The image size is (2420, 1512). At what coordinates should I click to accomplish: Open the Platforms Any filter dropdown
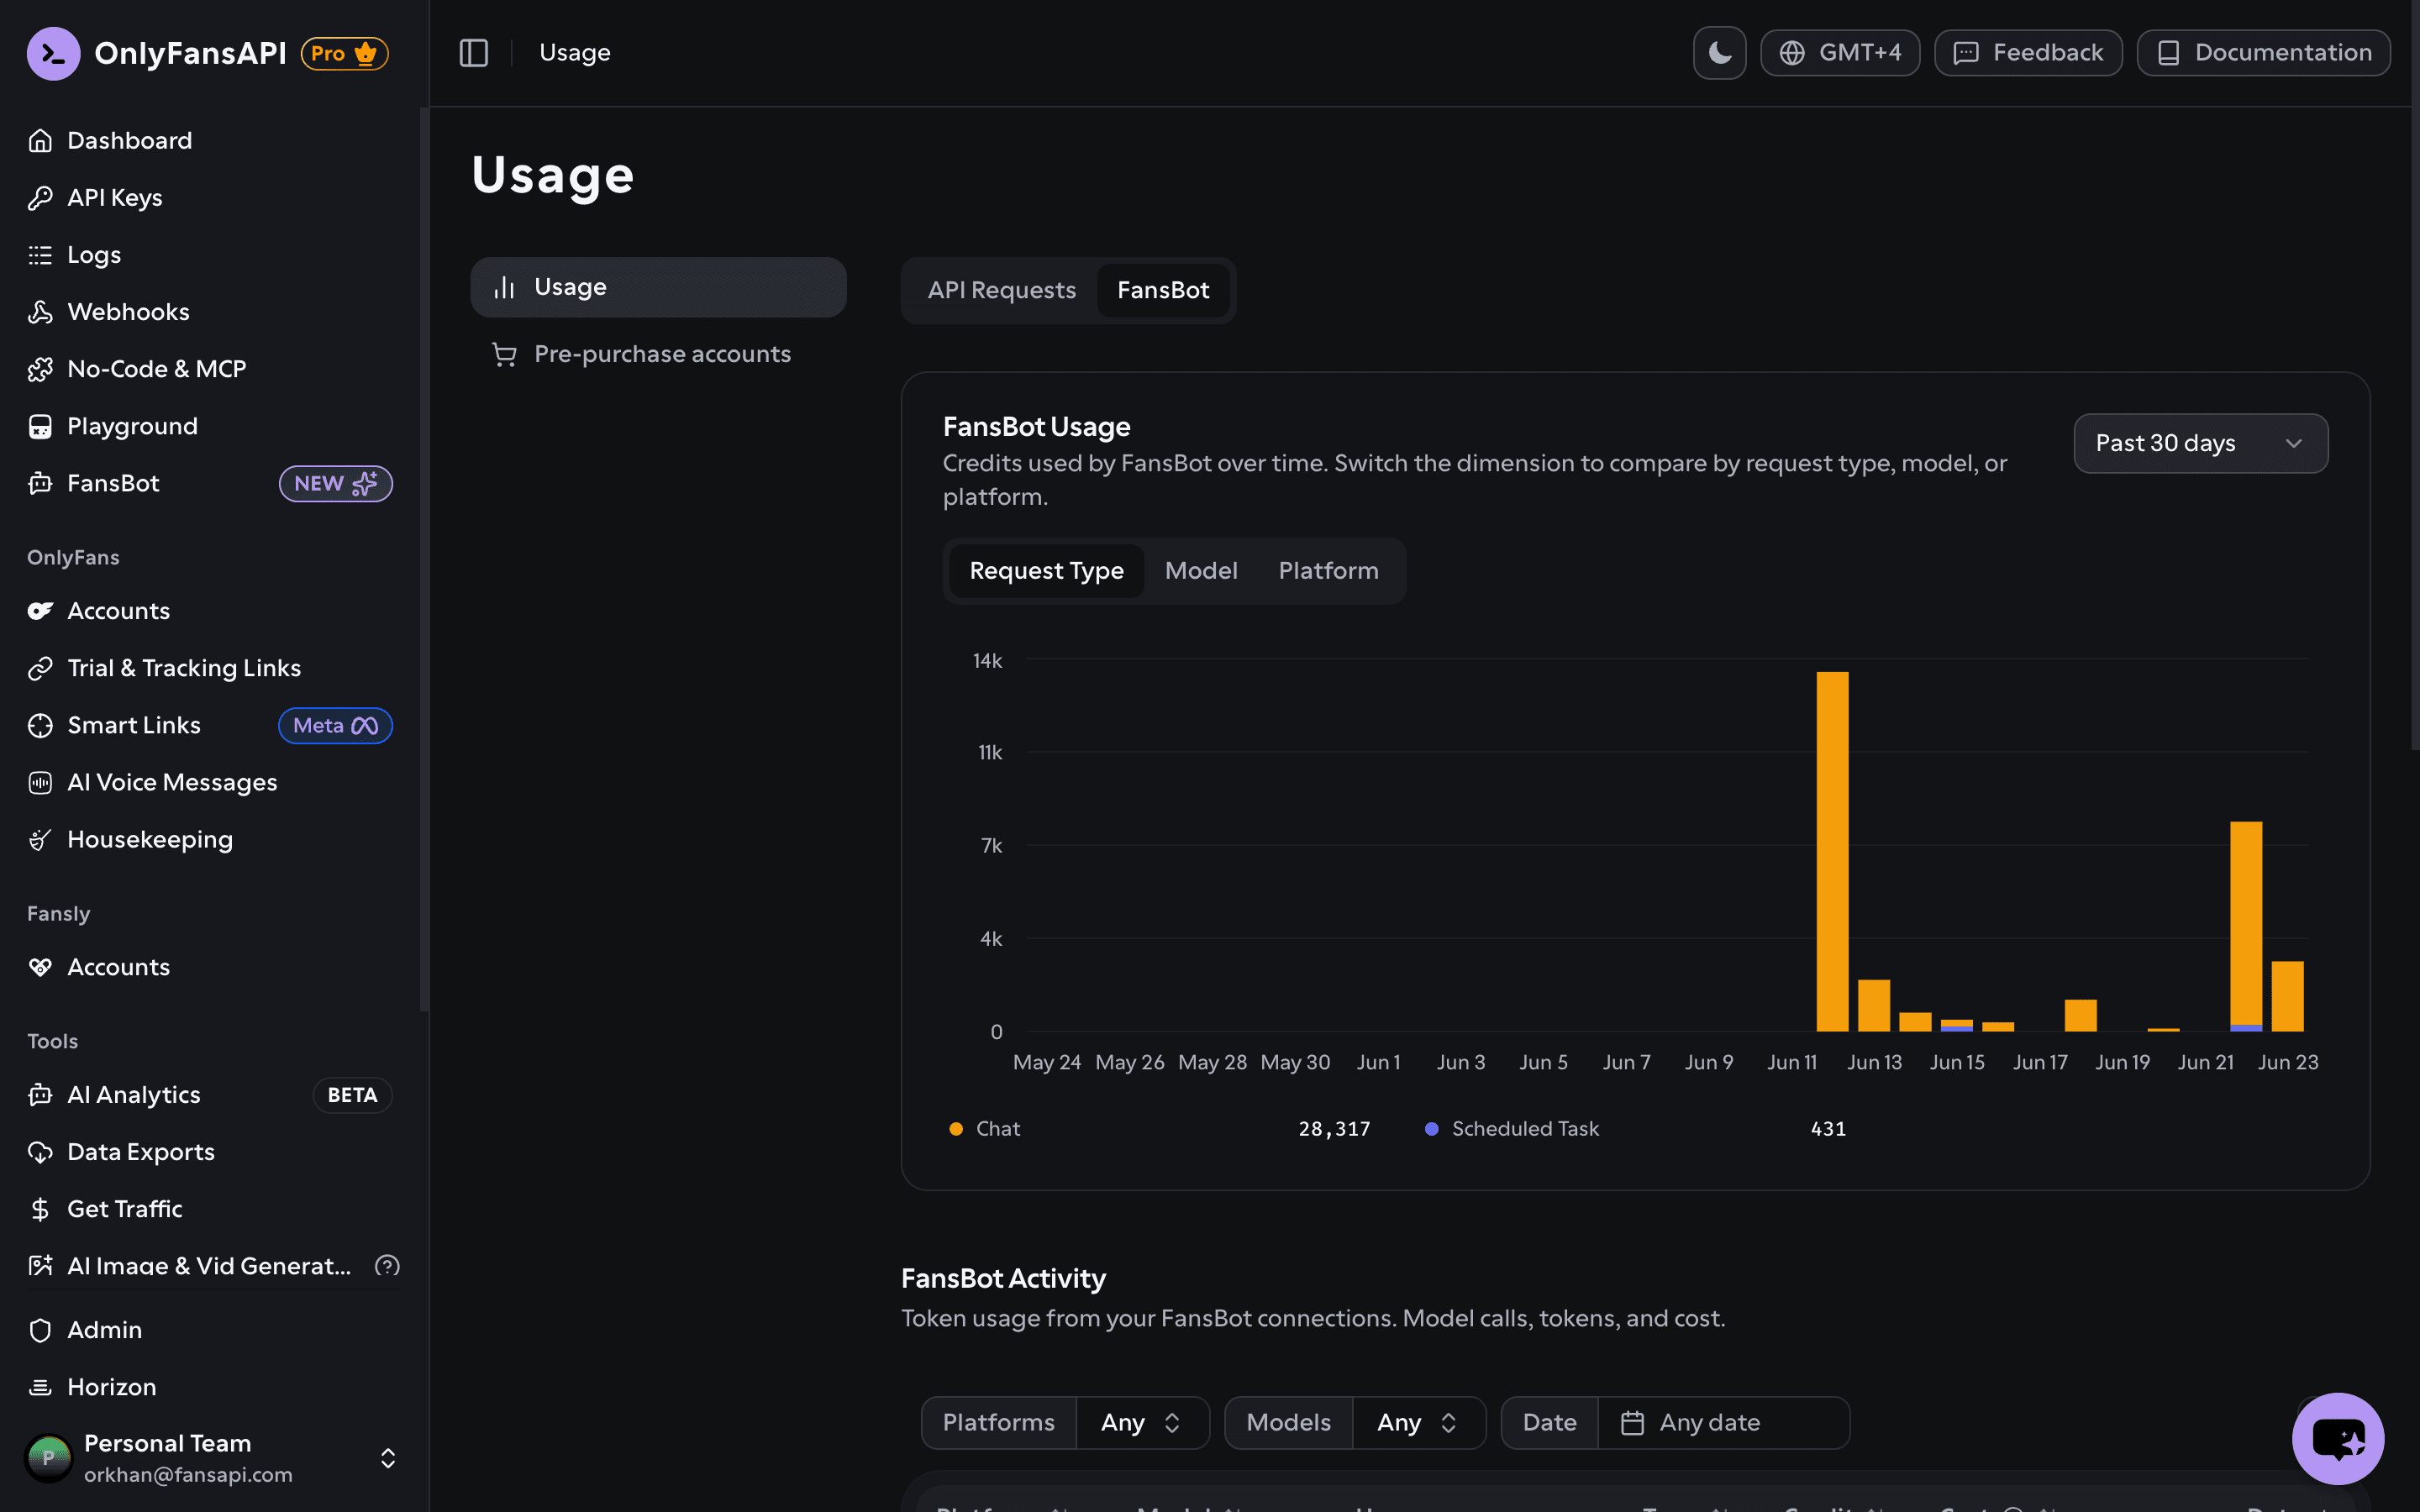pyautogui.click(x=1142, y=1423)
